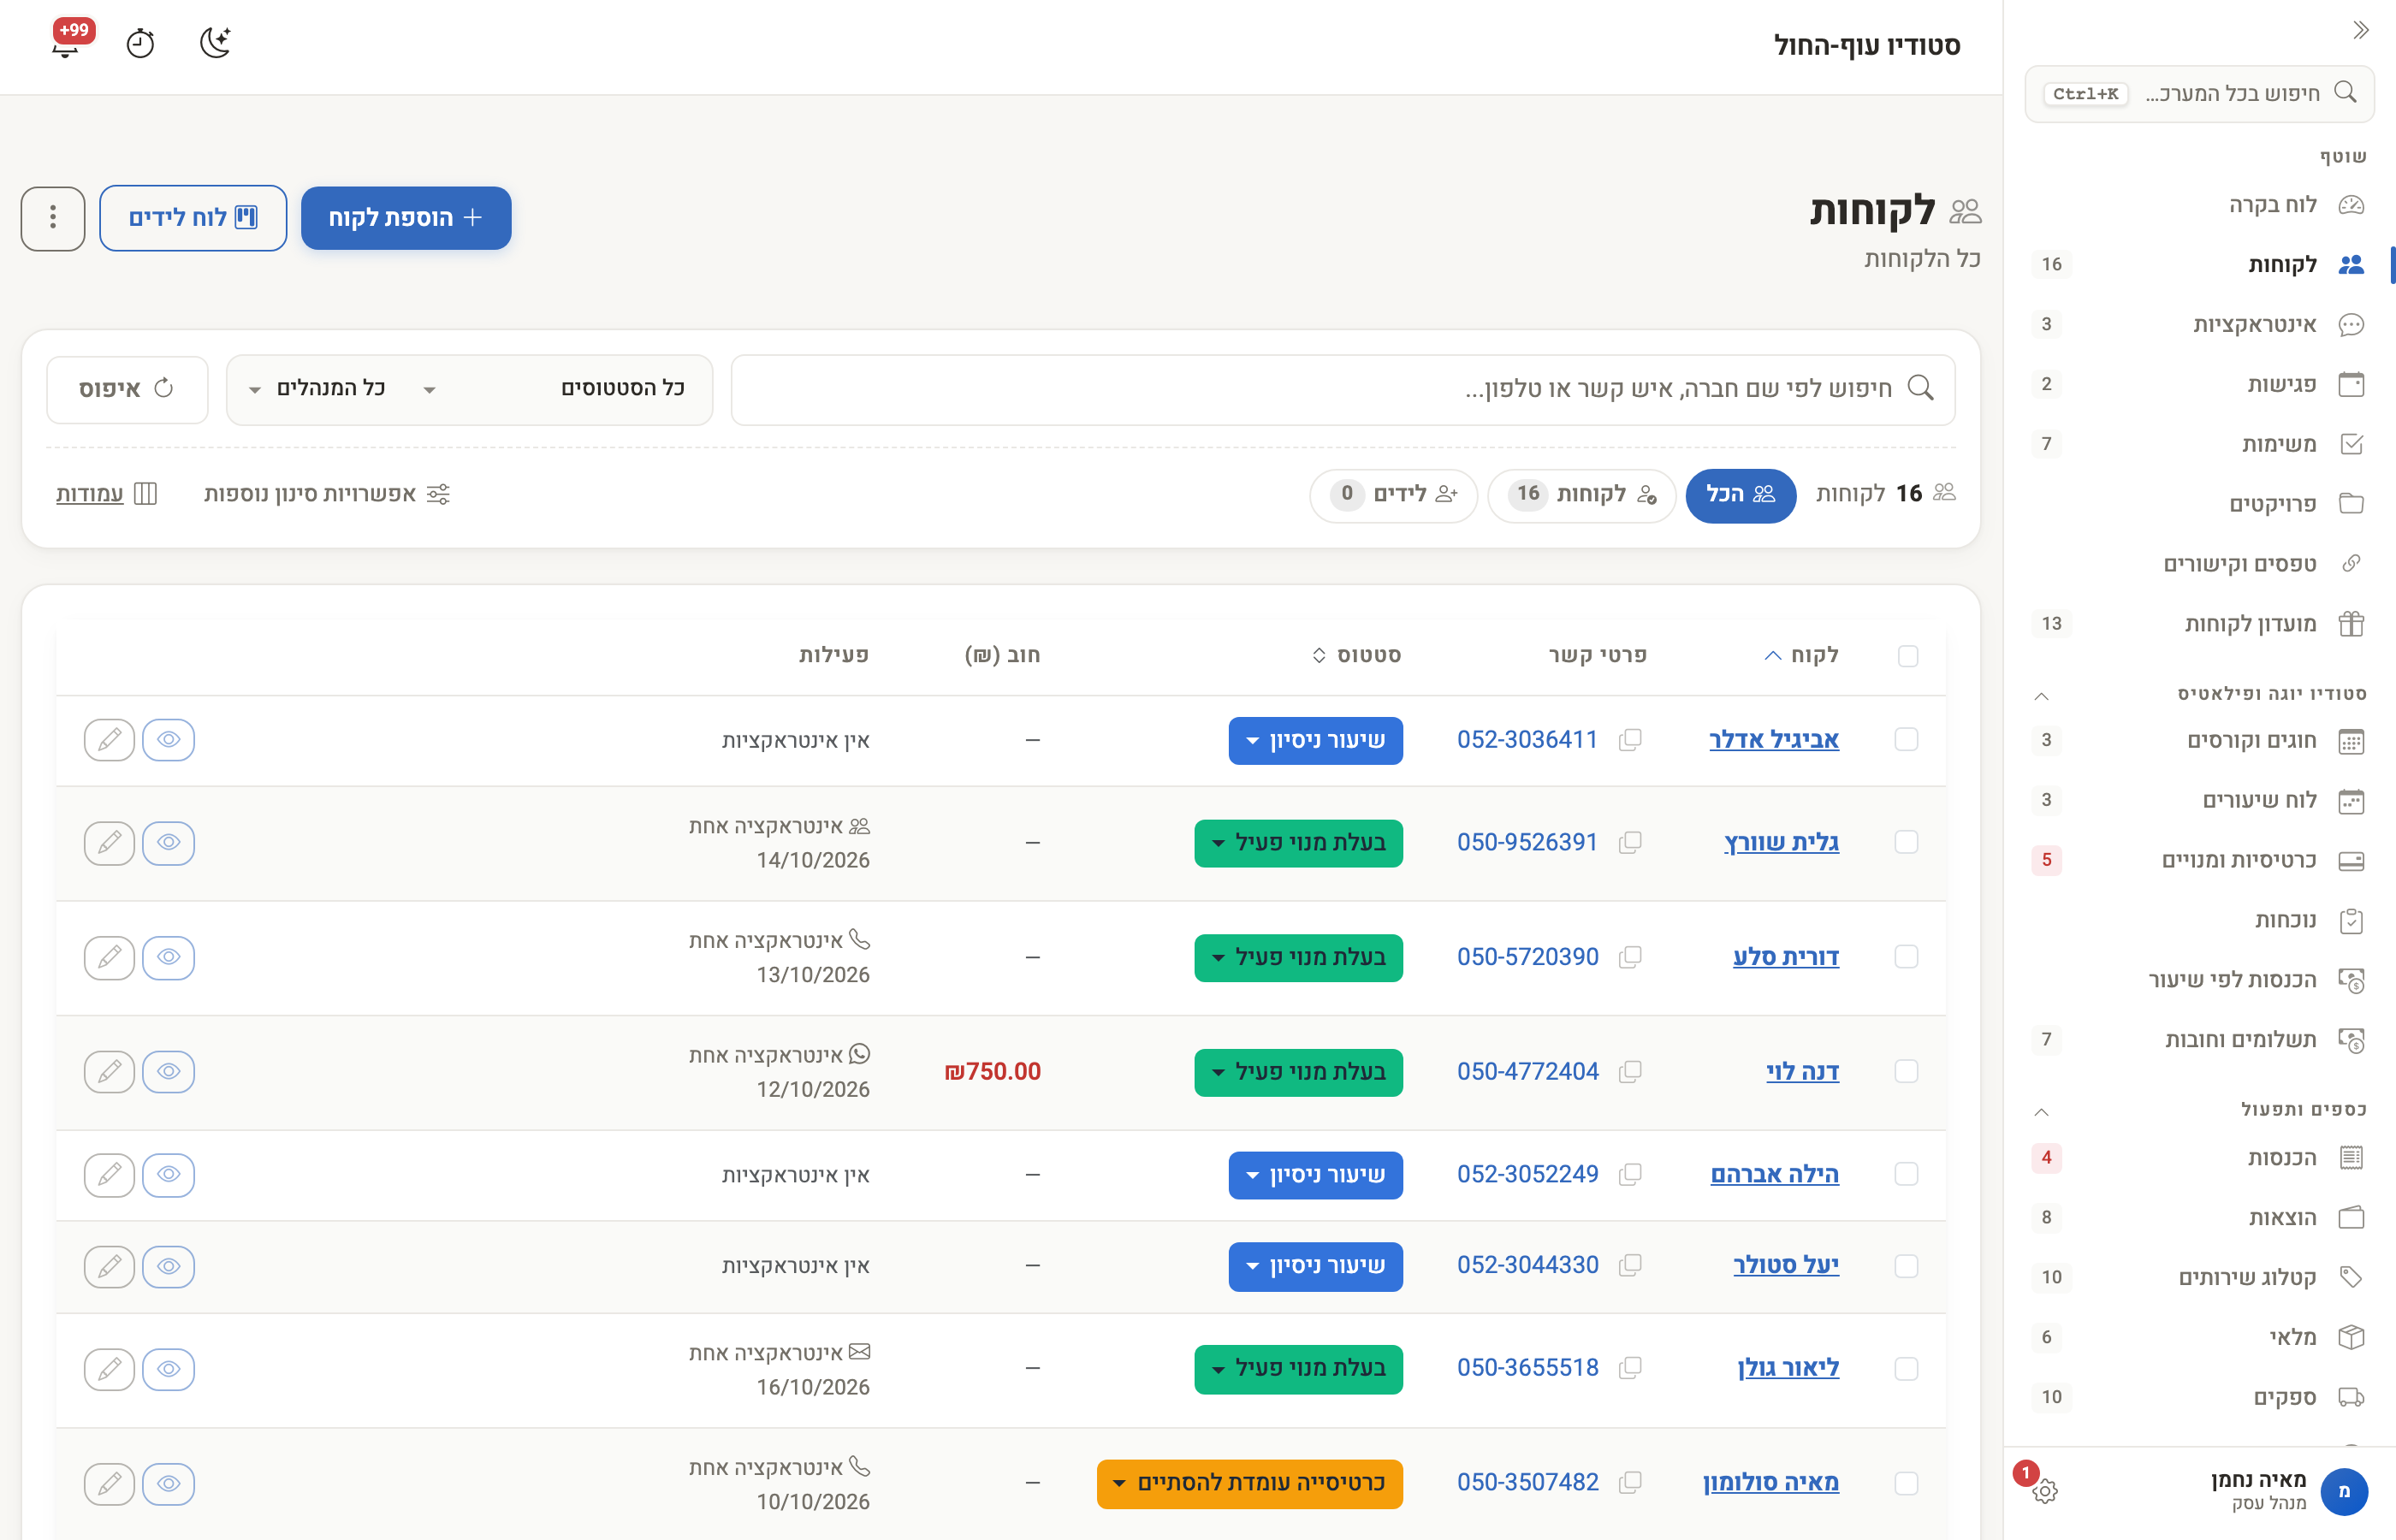Sort table by סטטוס column header
The width and height of the screenshot is (2396, 1540).
coord(1356,655)
